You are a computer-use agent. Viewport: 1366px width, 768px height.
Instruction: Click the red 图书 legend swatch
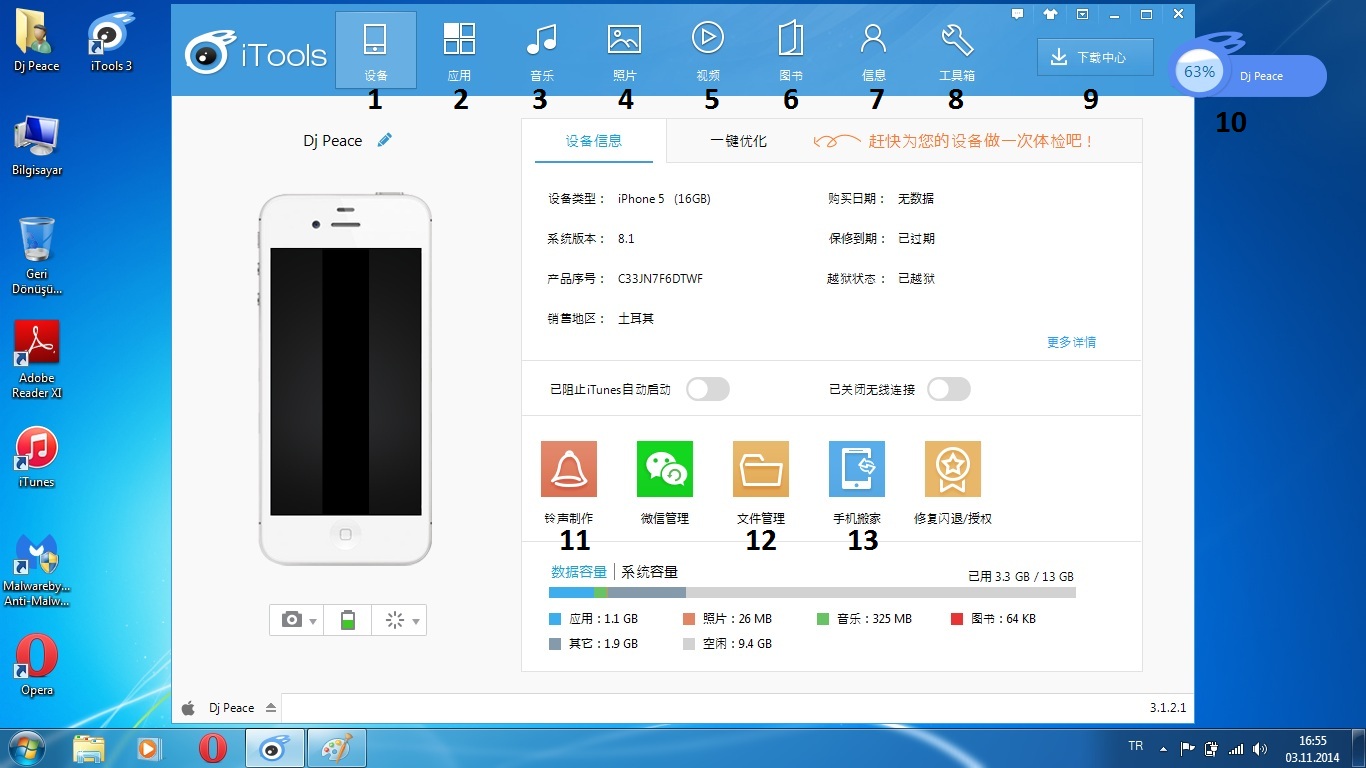coord(957,619)
